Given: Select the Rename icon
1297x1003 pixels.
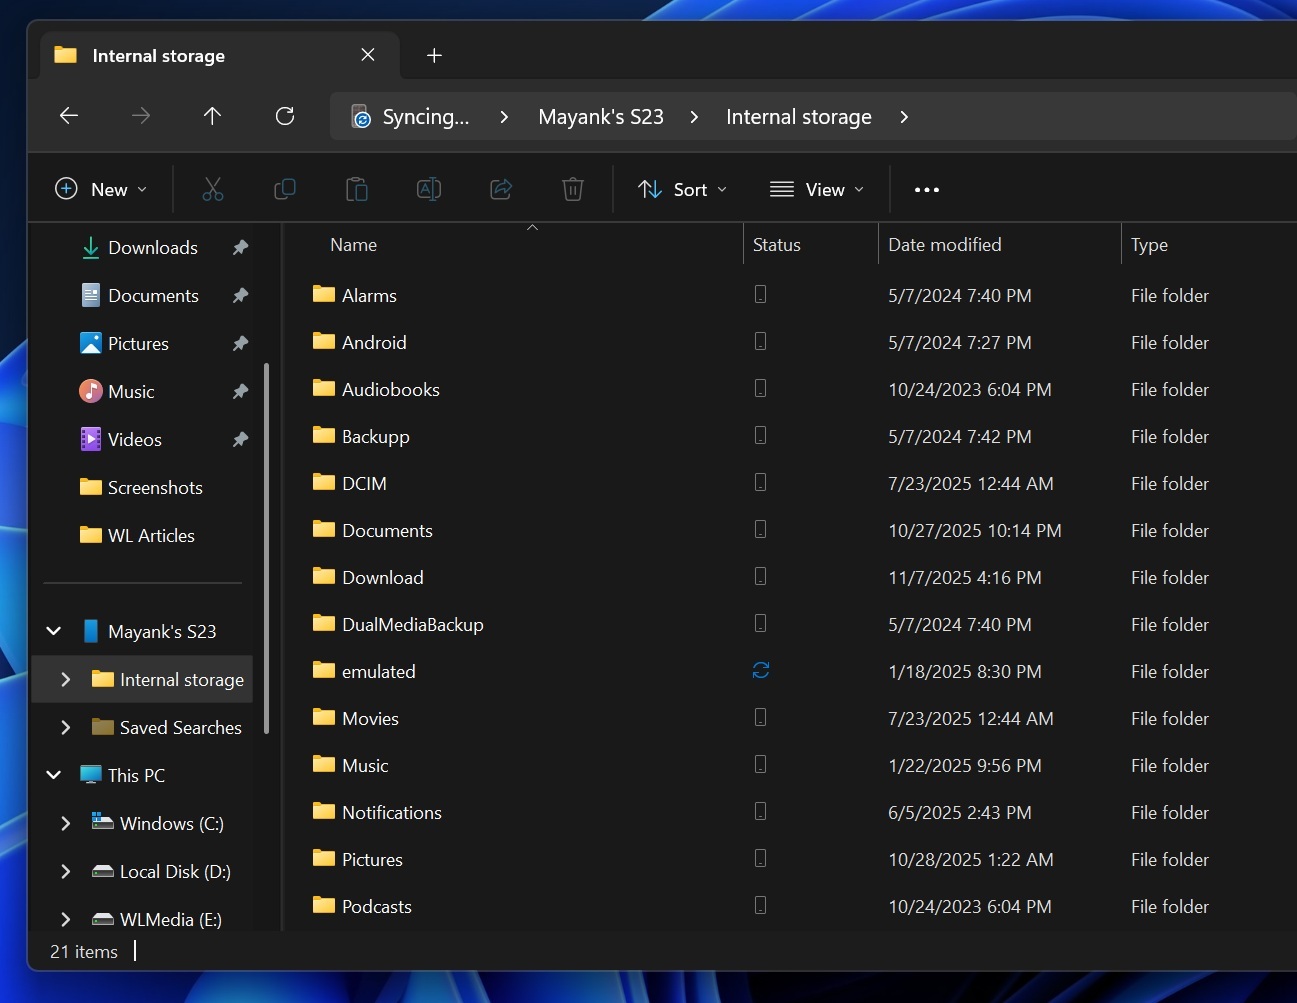Looking at the screenshot, I should point(429,188).
